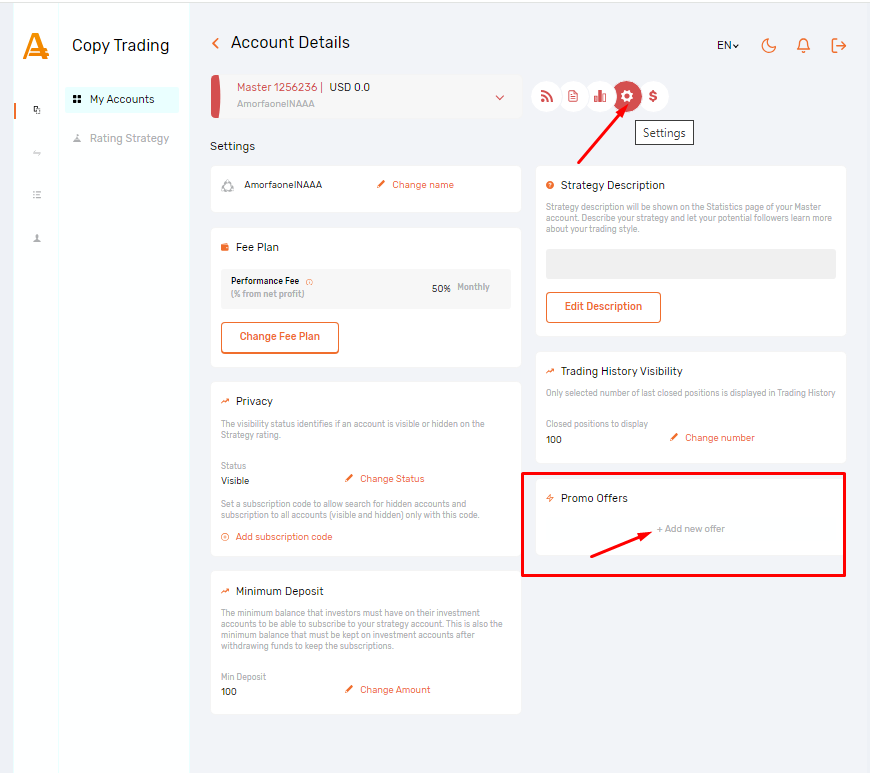Click the dollar sign icon
Screen dimensions: 870x773
[x=653, y=96]
